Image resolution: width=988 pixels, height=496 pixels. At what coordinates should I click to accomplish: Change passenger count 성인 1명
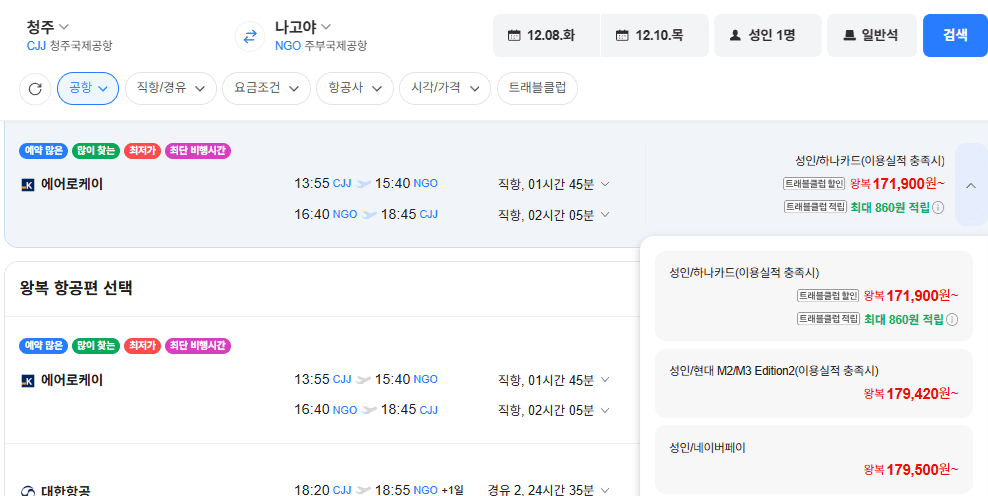click(767, 35)
